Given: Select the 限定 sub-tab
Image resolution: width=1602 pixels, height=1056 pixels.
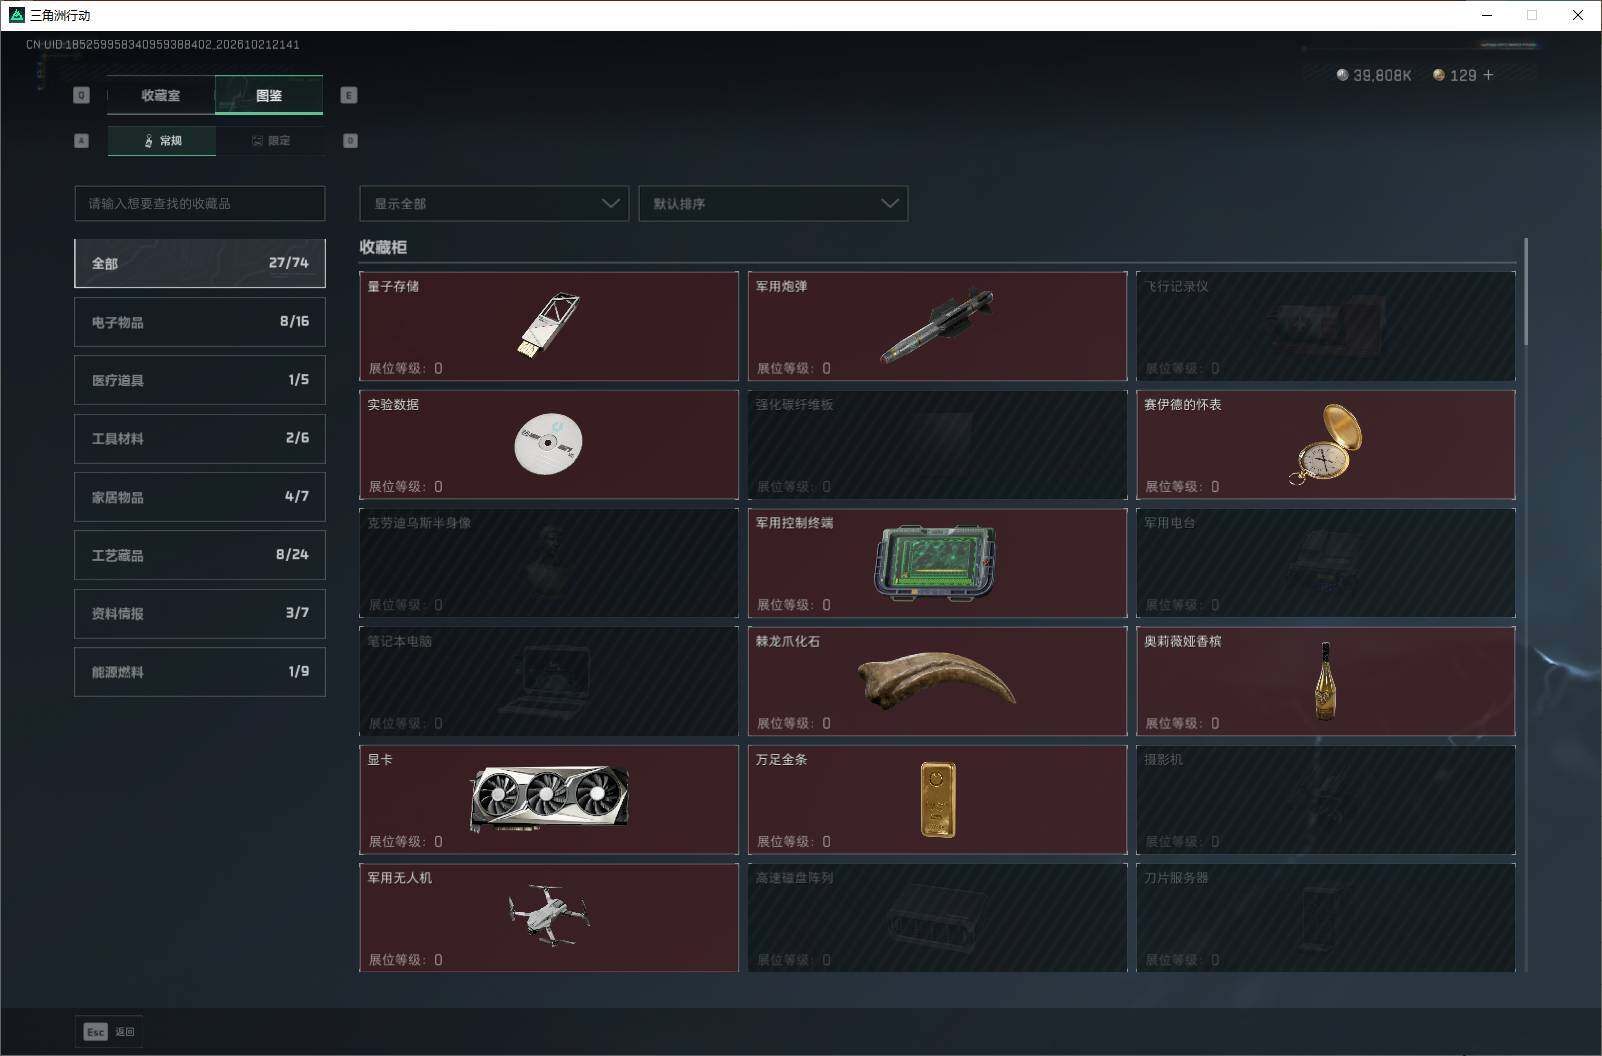Looking at the screenshot, I should coord(270,141).
